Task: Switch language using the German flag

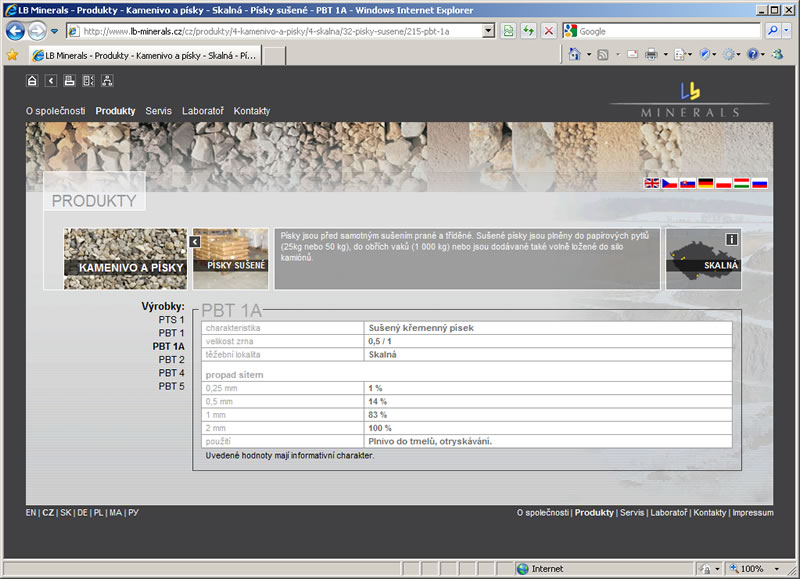Action: tap(706, 183)
